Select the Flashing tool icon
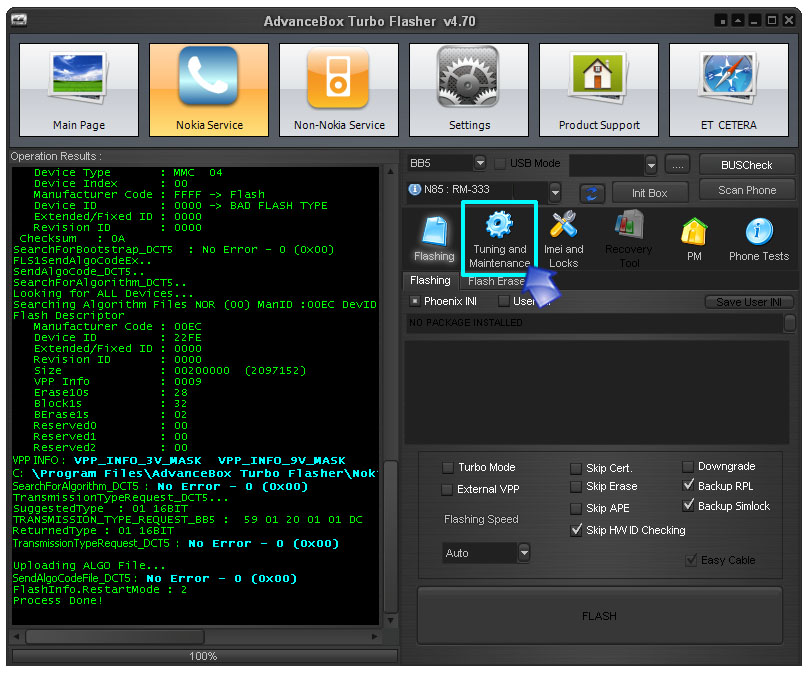Screen dimensions: 809x700 pos(434,239)
